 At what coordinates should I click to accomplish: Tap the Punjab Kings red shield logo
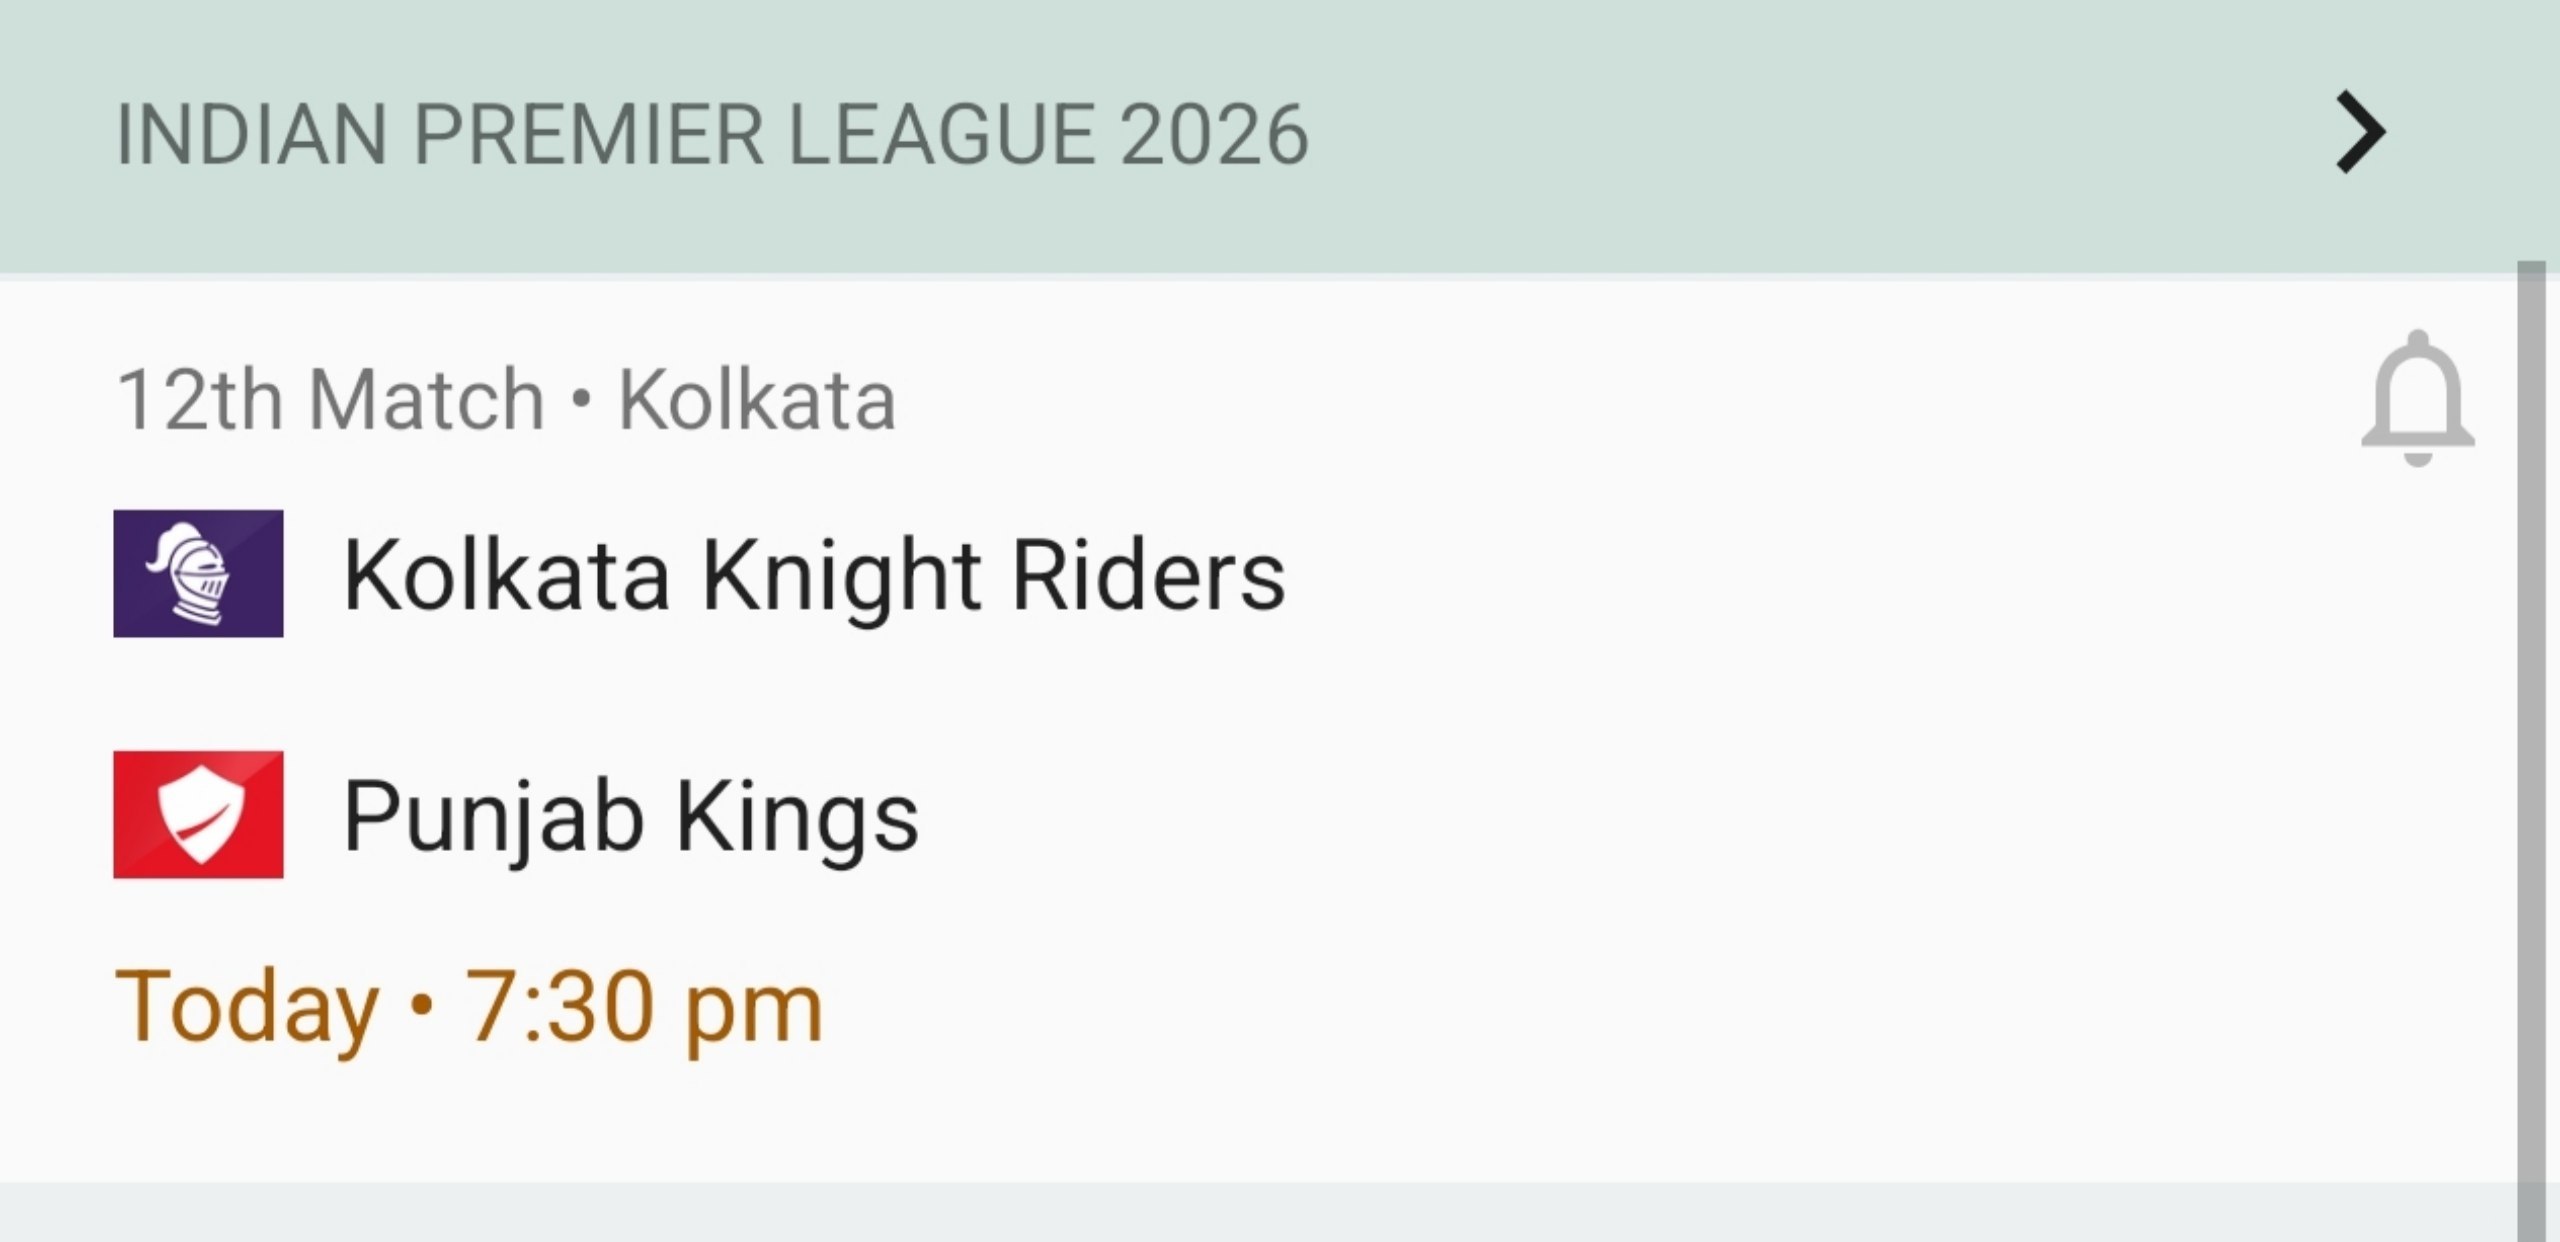click(x=198, y=814)
